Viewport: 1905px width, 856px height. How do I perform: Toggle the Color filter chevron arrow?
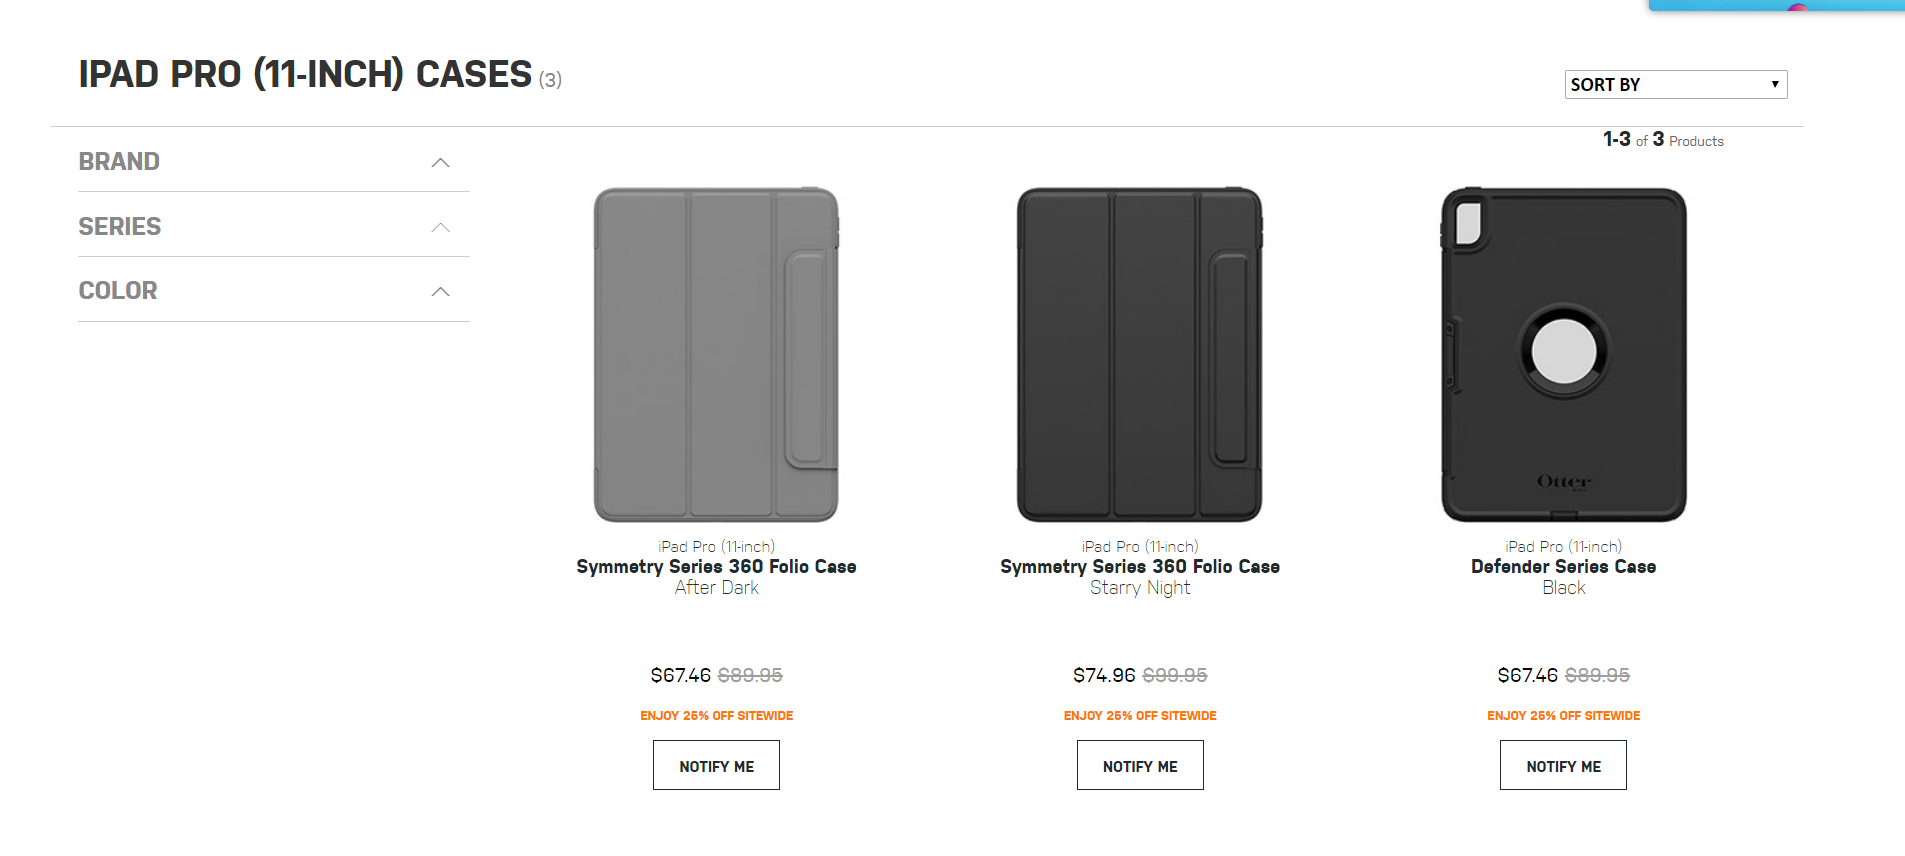tap(440, 291)
